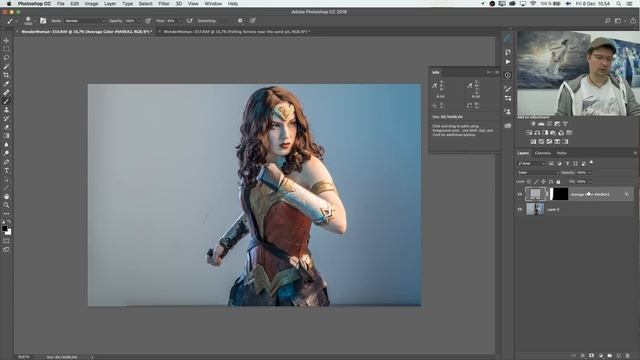640x360 pixels.
Task: Select the Horizontal Type tool
Action: (6, 171)
